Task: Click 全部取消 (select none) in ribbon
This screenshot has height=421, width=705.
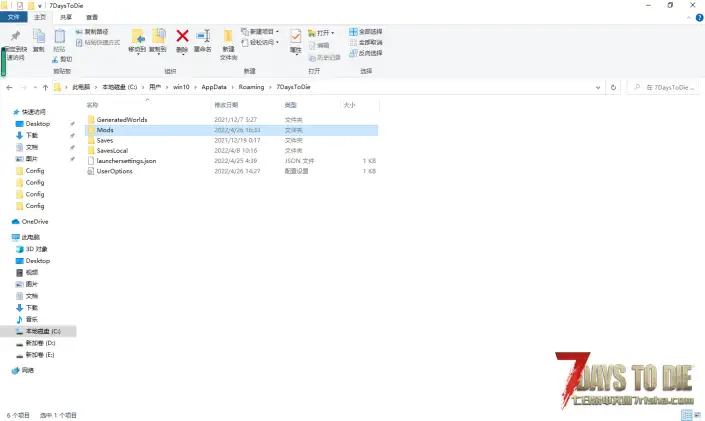Action: click(366, 42)
